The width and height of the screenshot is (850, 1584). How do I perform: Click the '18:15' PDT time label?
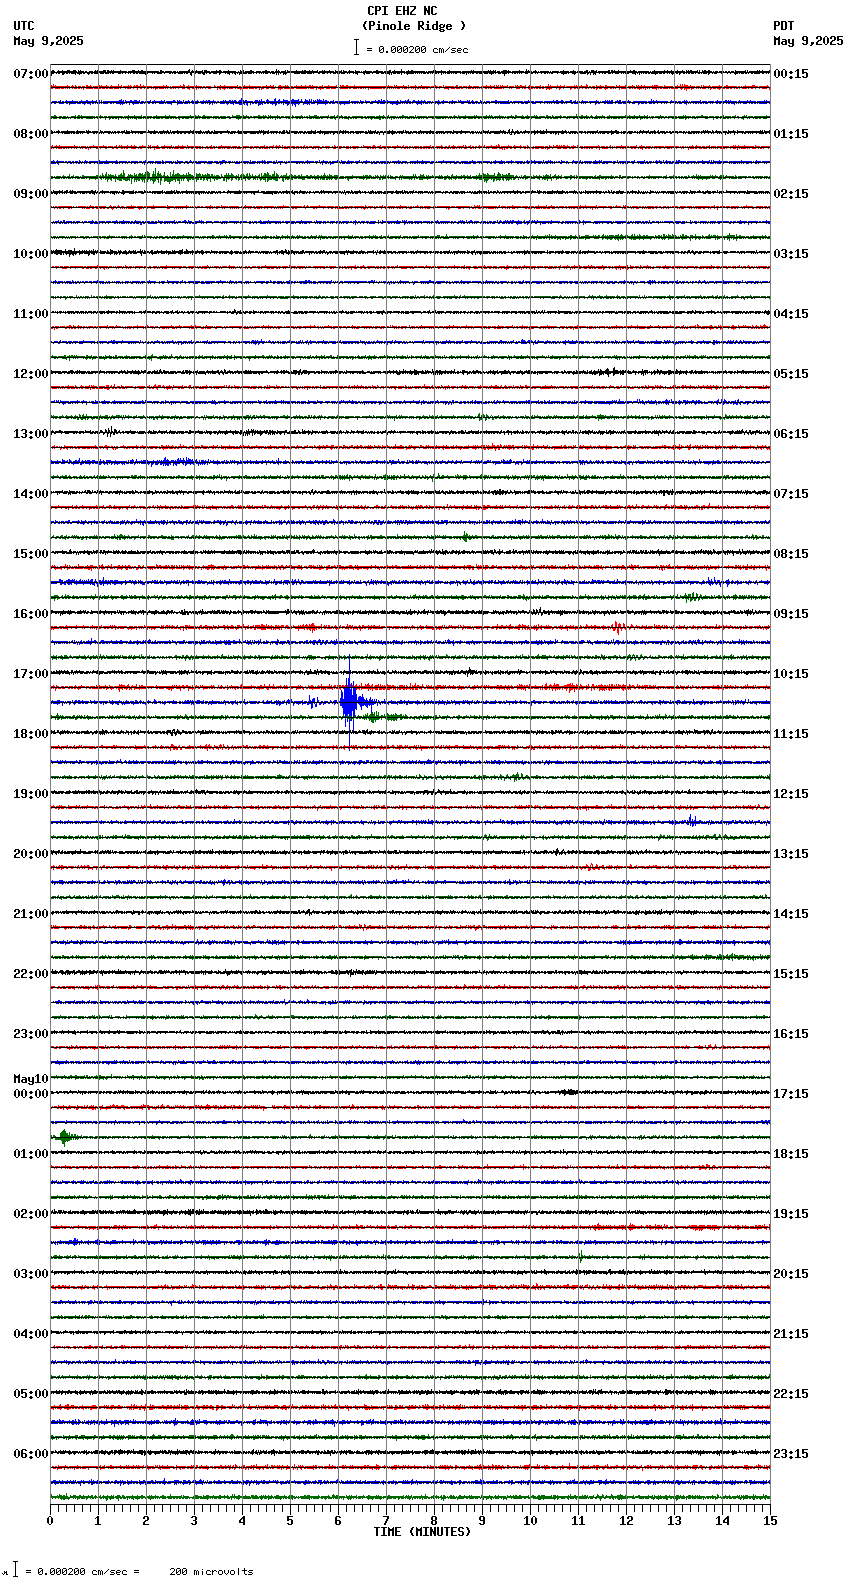click(791, 1154)
